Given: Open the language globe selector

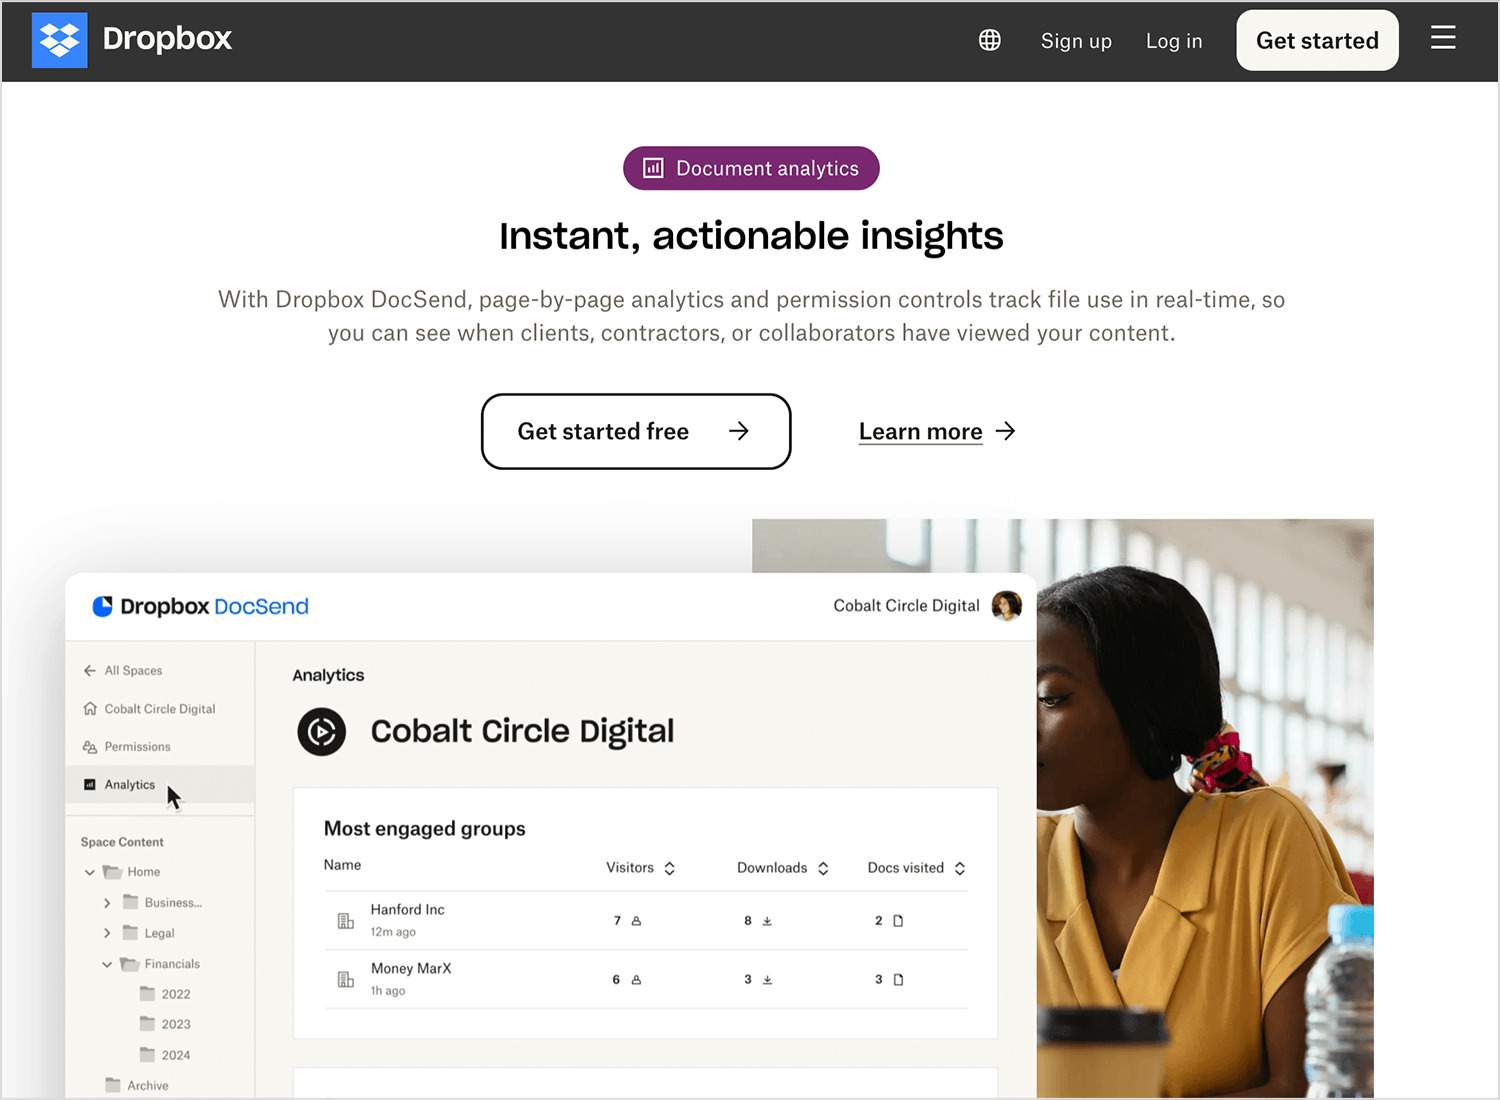Looking at the screenshot, I should [x=989, y=40].
